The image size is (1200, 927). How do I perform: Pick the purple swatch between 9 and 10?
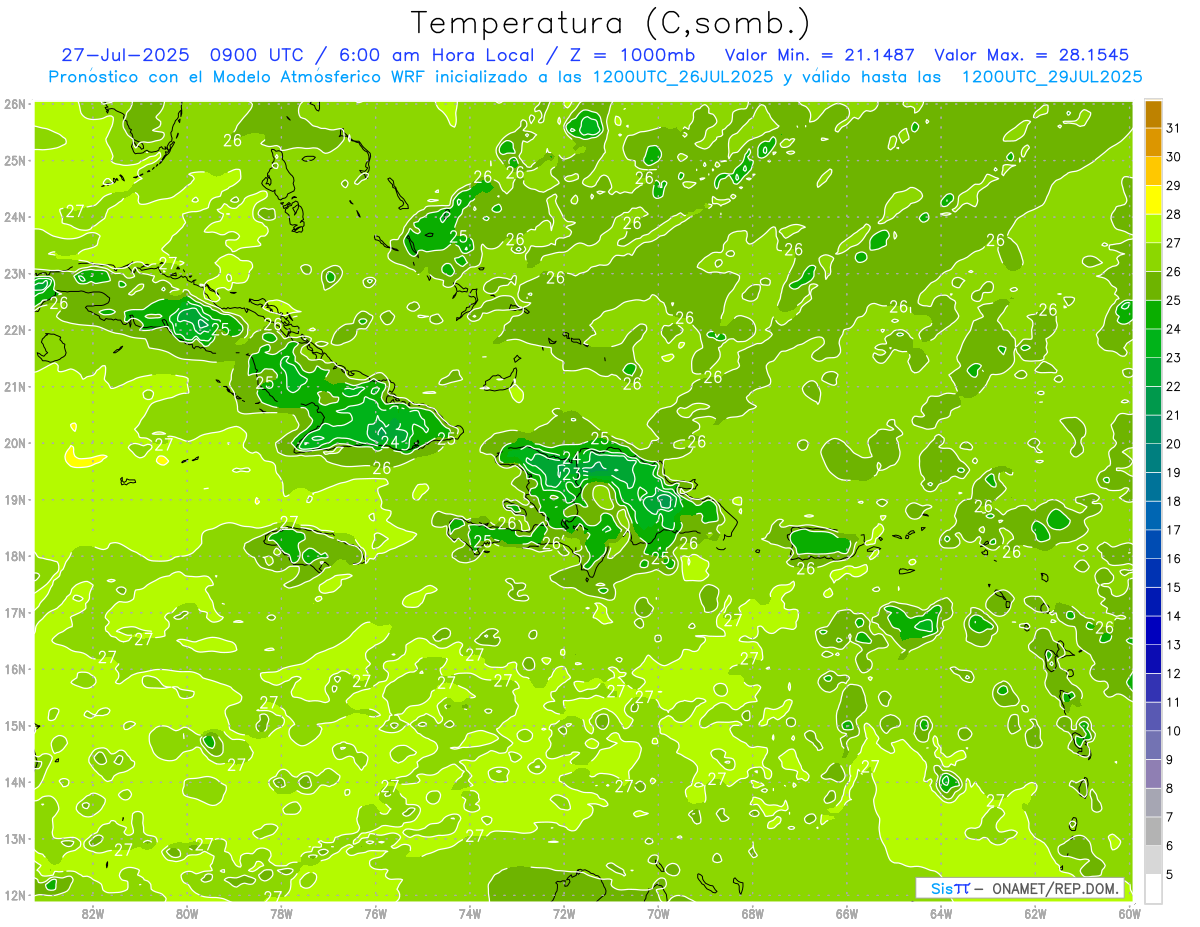pyautogui.click(x=1153, y=745)
